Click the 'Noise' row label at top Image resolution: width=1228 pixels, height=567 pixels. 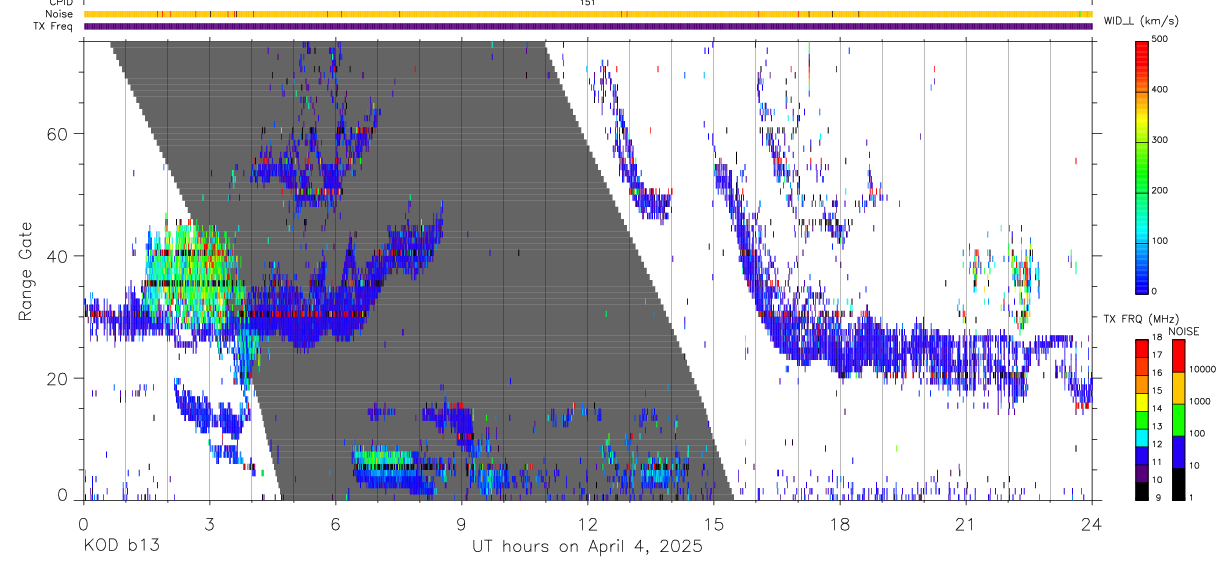[x=61, y=14]
